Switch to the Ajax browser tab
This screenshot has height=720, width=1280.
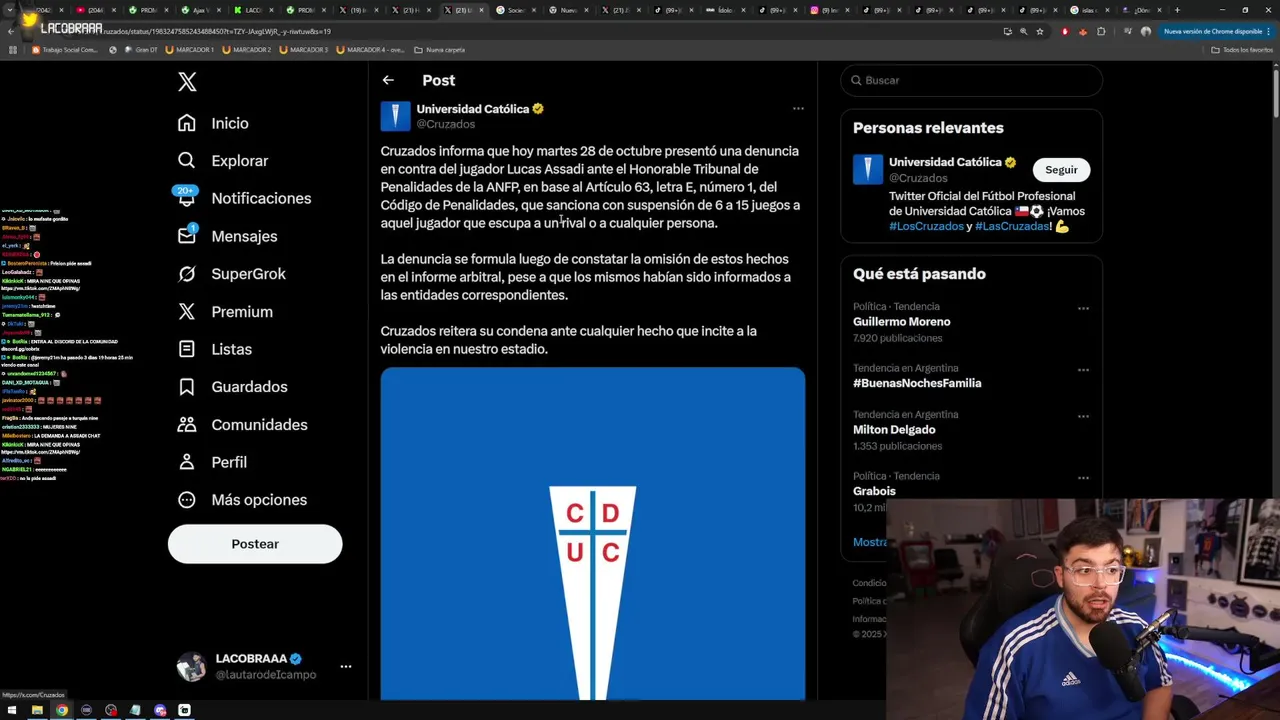pyautogui.click(x=200, y=10)
